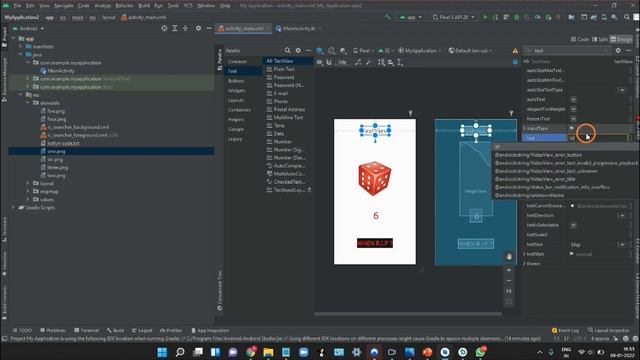Run the app with the green play button
640x360 pixels.
(x=485, y=17)
